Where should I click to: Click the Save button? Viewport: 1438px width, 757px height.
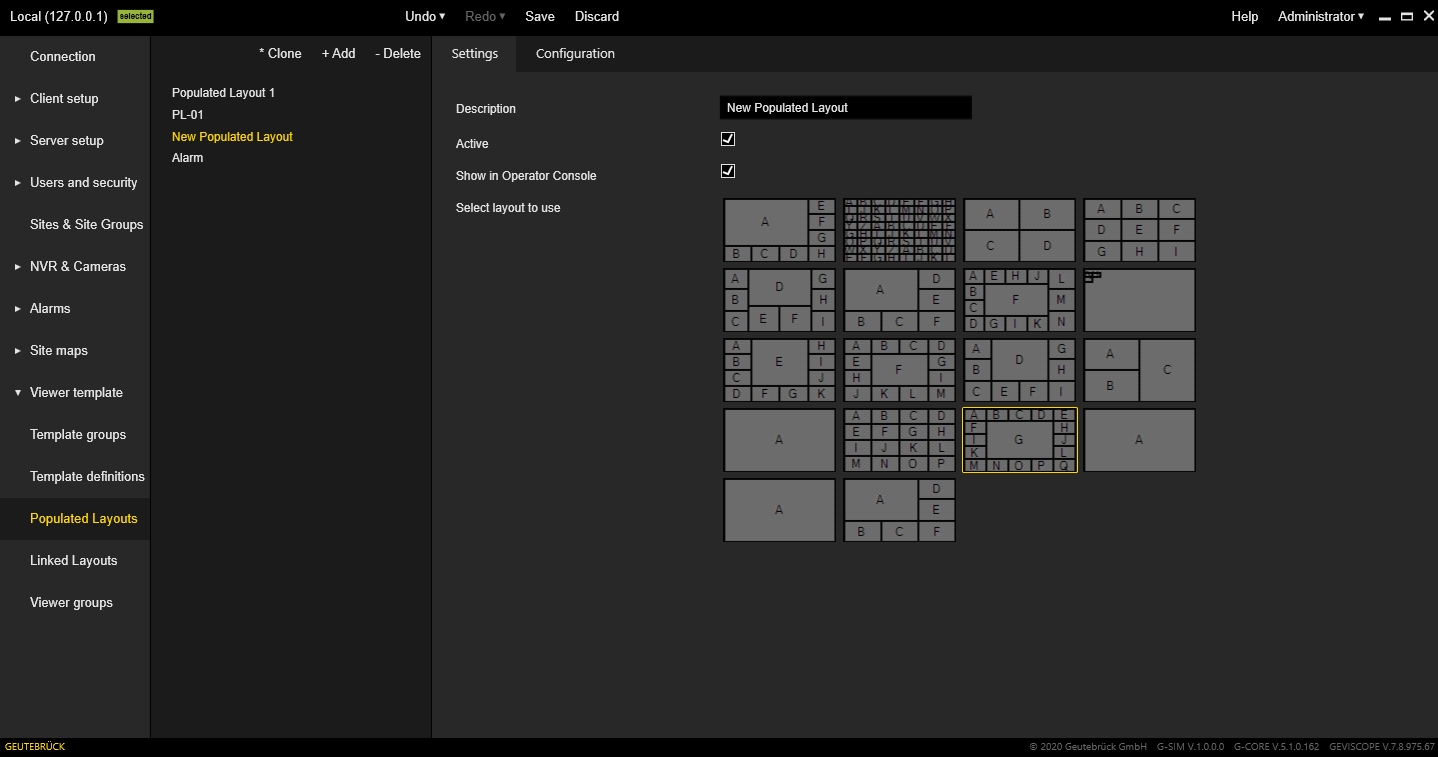tap(540, 16)
